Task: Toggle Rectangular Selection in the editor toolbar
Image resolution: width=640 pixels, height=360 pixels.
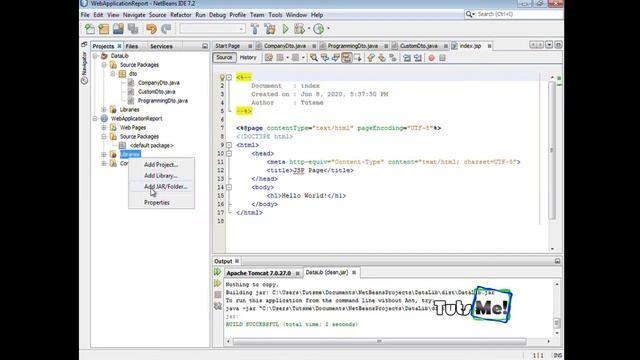Action: pos(358,58)
